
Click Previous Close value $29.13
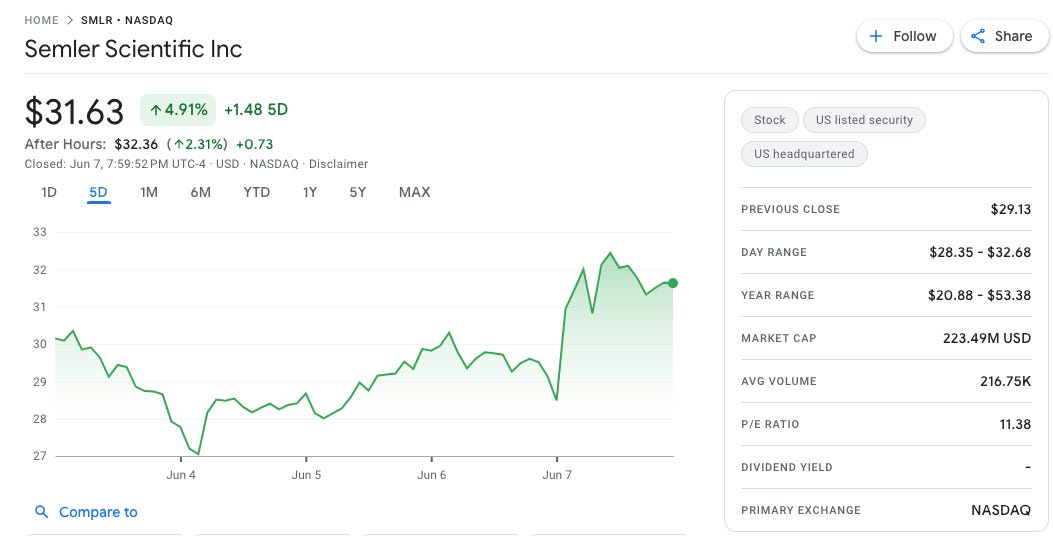[1011, 209]
